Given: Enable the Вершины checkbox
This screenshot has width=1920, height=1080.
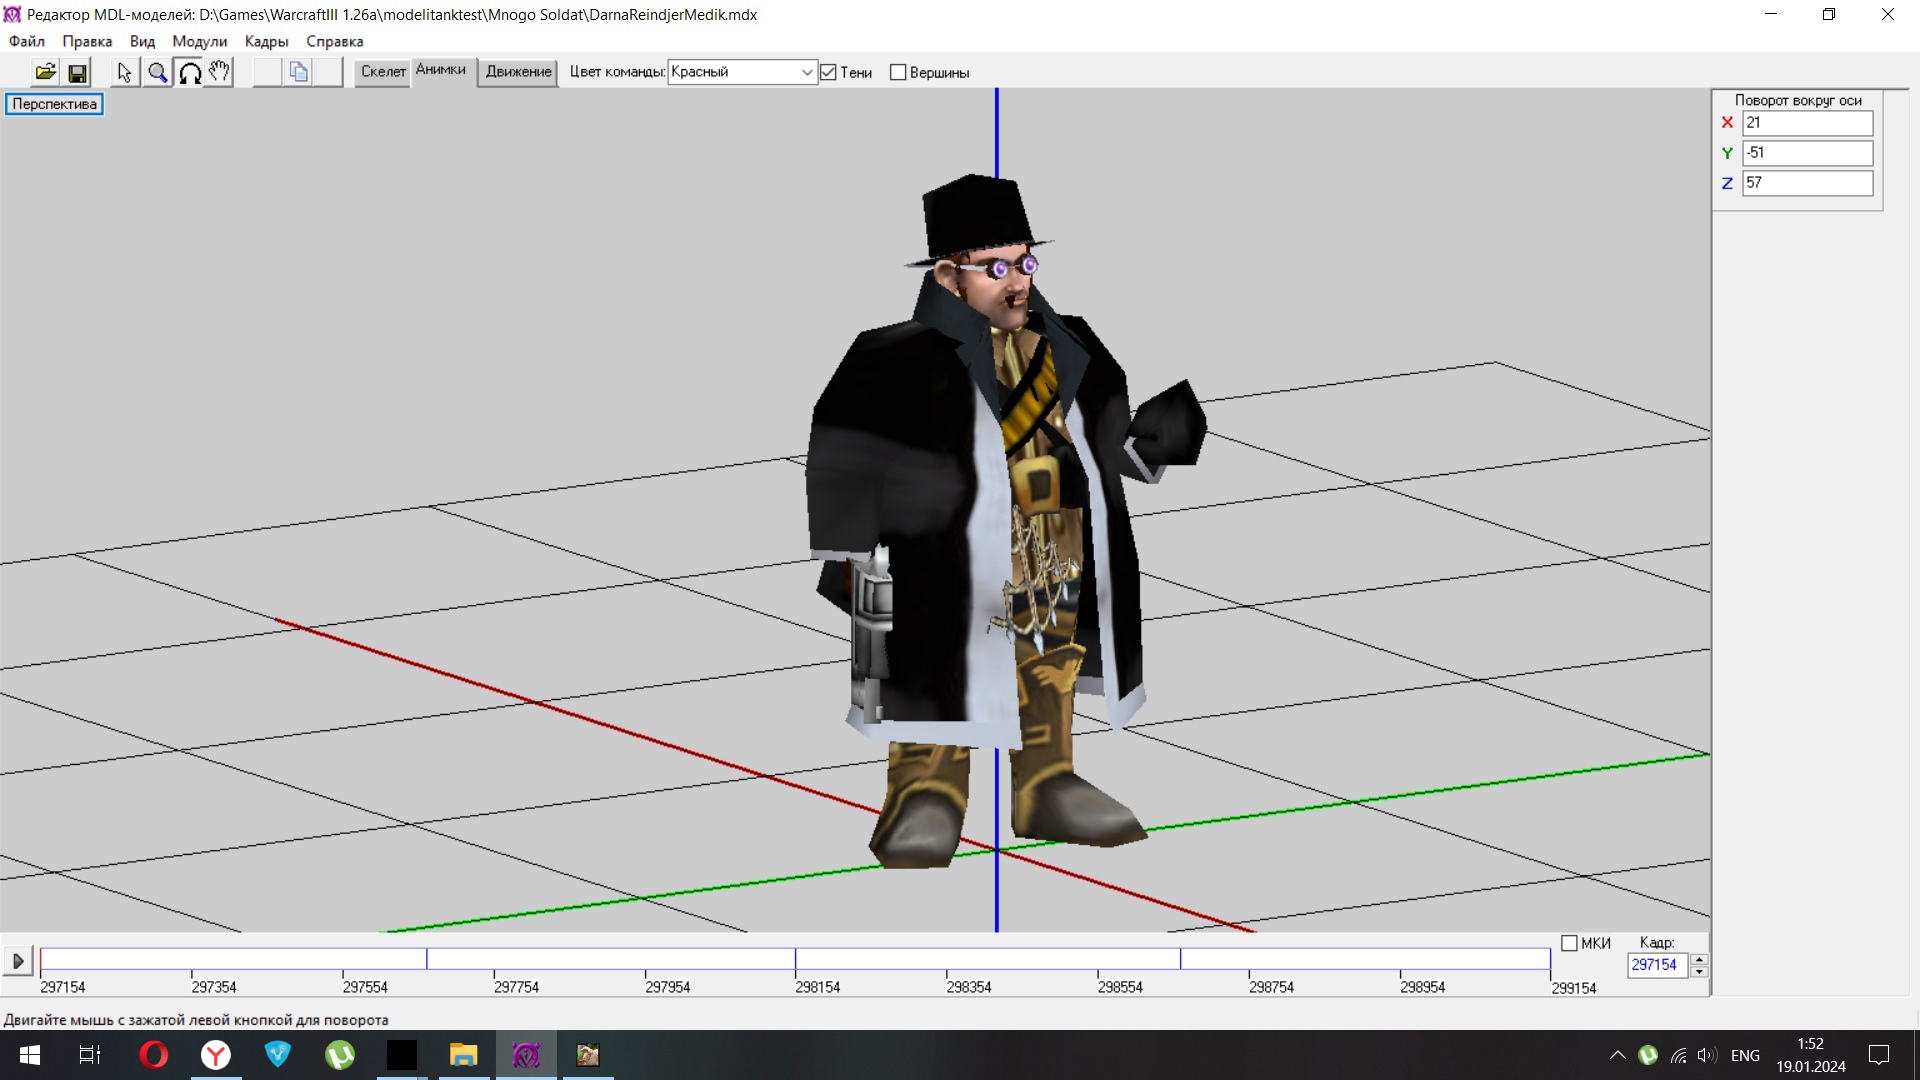Looking at the screenshot, I should click(898, 72).
